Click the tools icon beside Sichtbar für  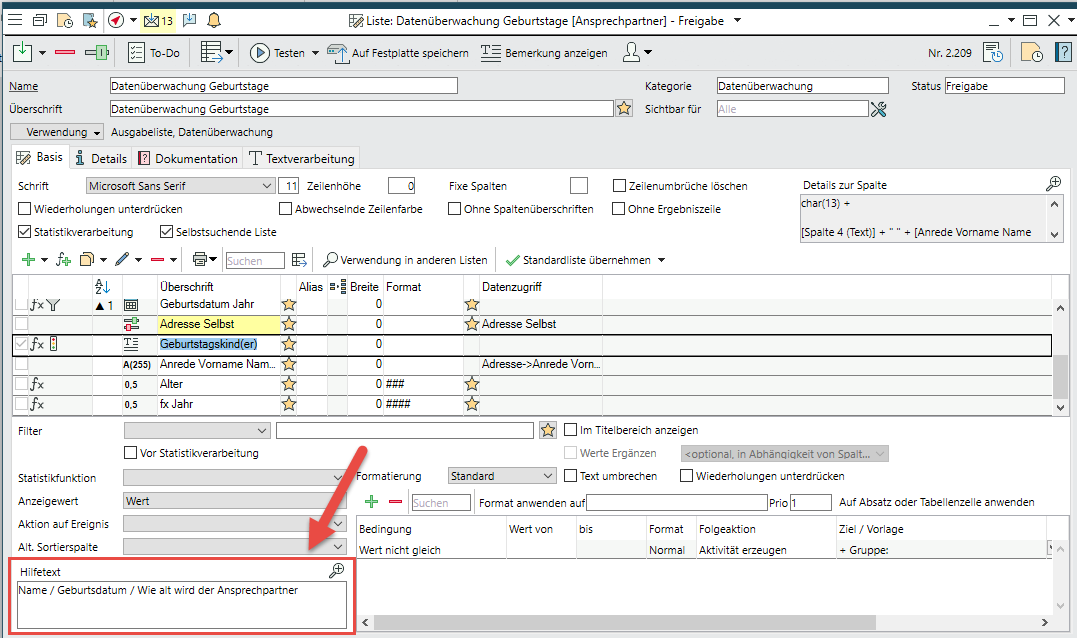click(879, 109)
